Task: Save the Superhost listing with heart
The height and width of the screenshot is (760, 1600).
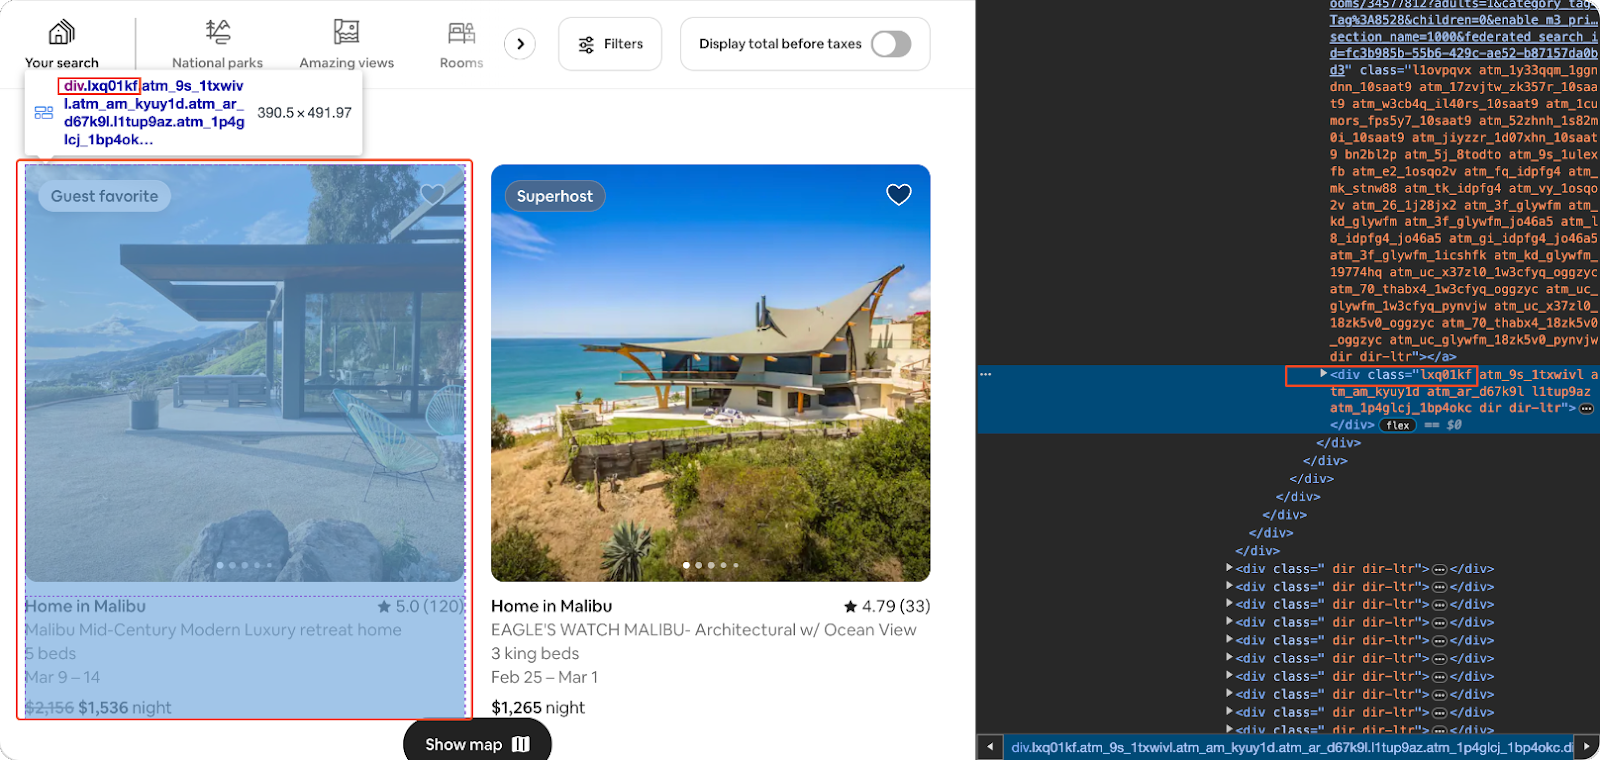Action: click(x=898, y=195)
